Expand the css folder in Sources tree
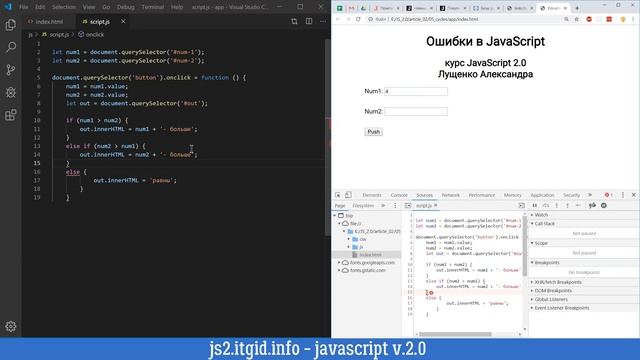The width and height of the screenshot is (640, 360). [349, 239]
